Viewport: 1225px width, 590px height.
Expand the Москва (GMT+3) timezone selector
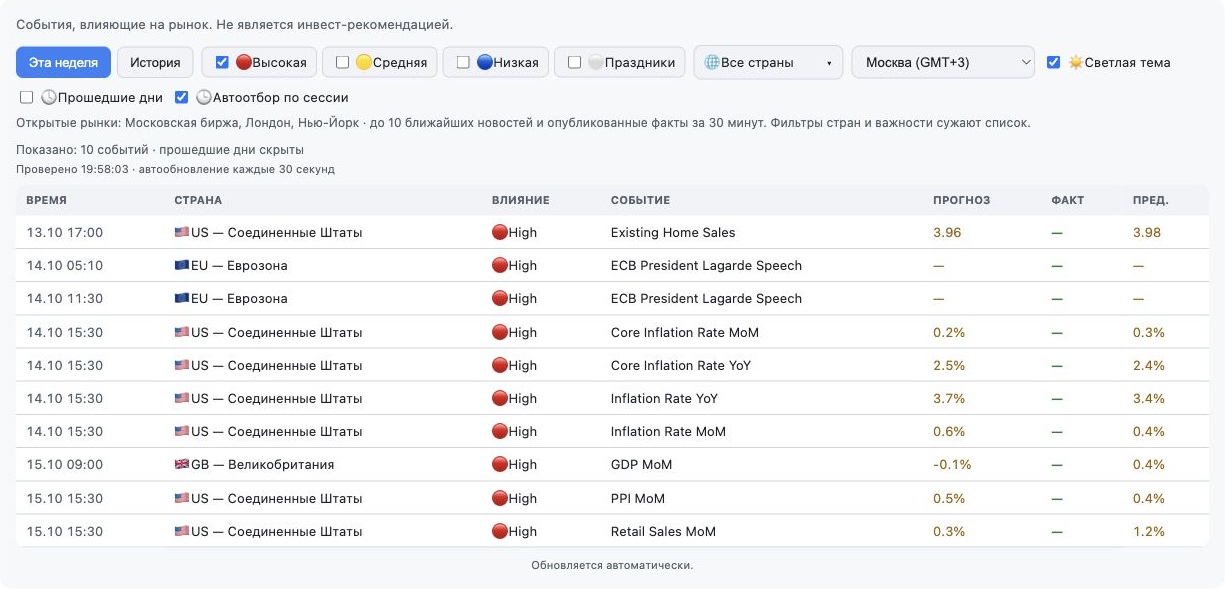943,62
